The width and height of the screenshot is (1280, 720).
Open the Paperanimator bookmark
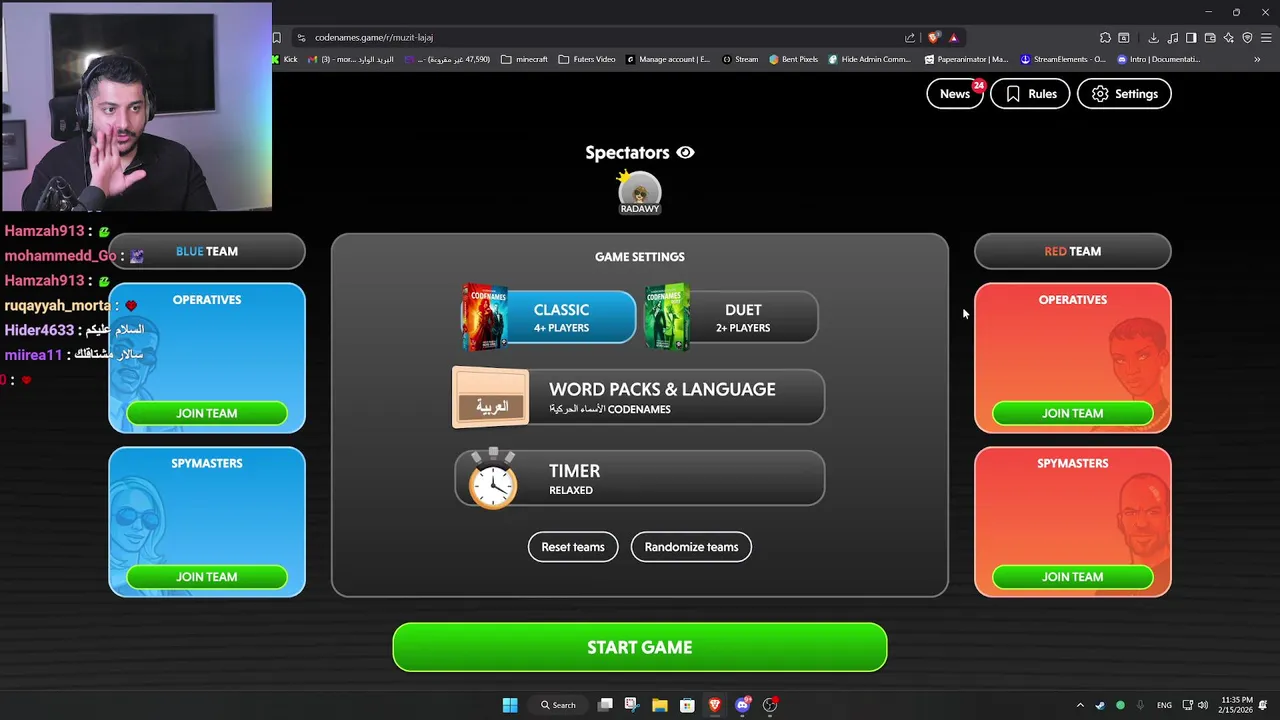click(966, 59)
